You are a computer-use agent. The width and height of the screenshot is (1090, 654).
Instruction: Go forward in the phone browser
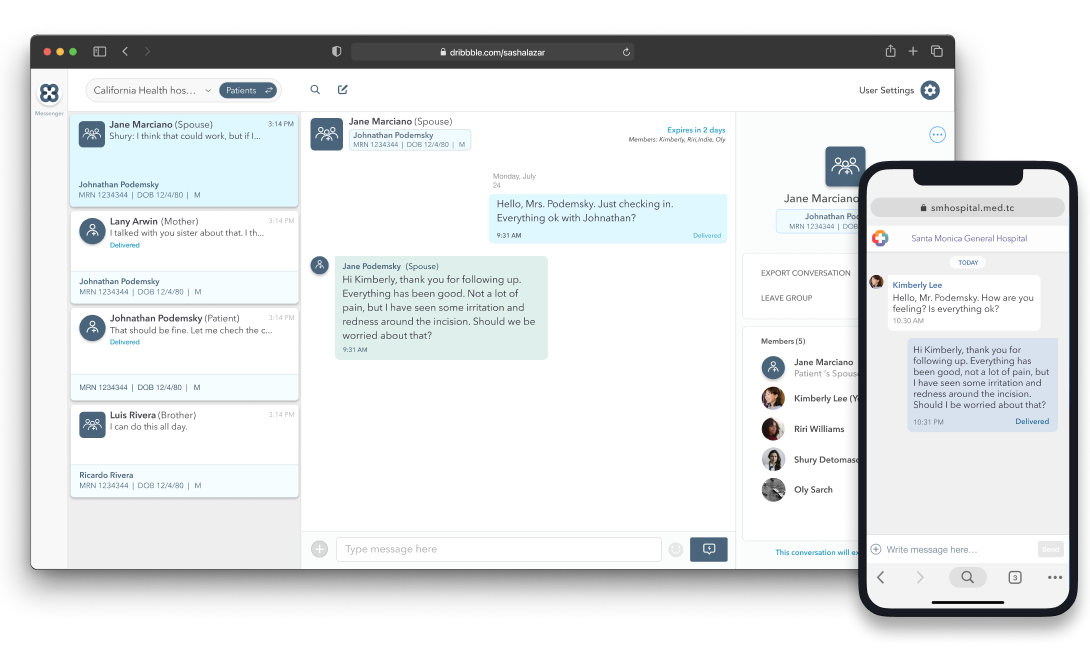click(920, 577)
